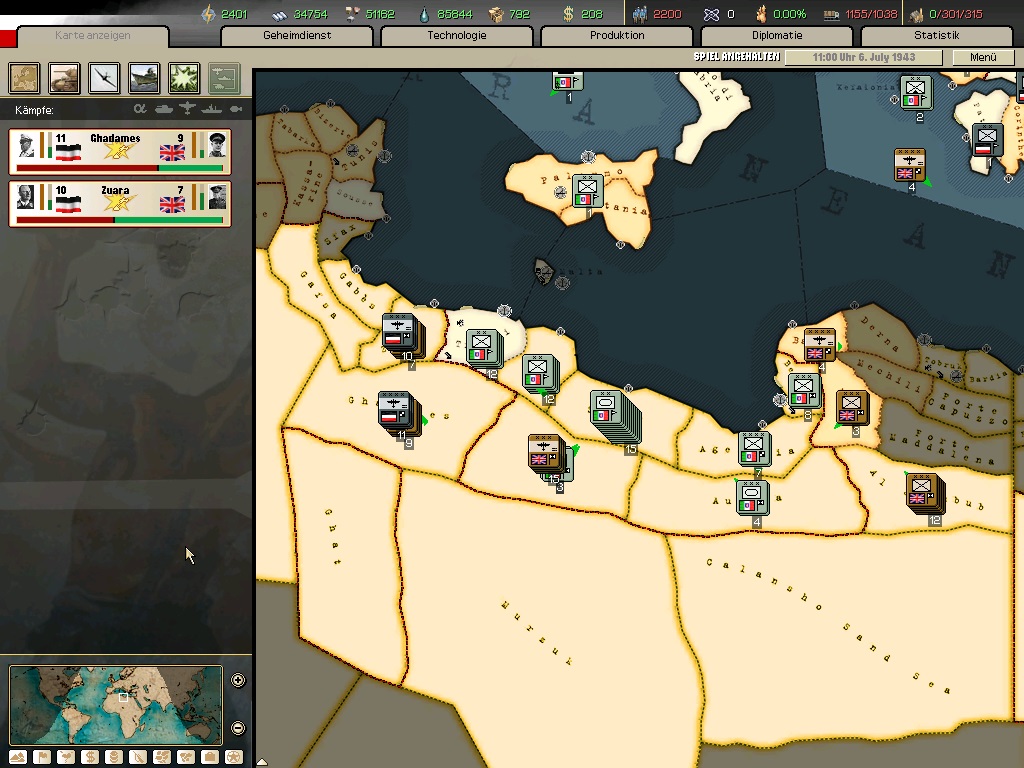Viewport: 1024px width, 768px height.
Task: Open the Ghadames battle entry
Action: point(120,152)
